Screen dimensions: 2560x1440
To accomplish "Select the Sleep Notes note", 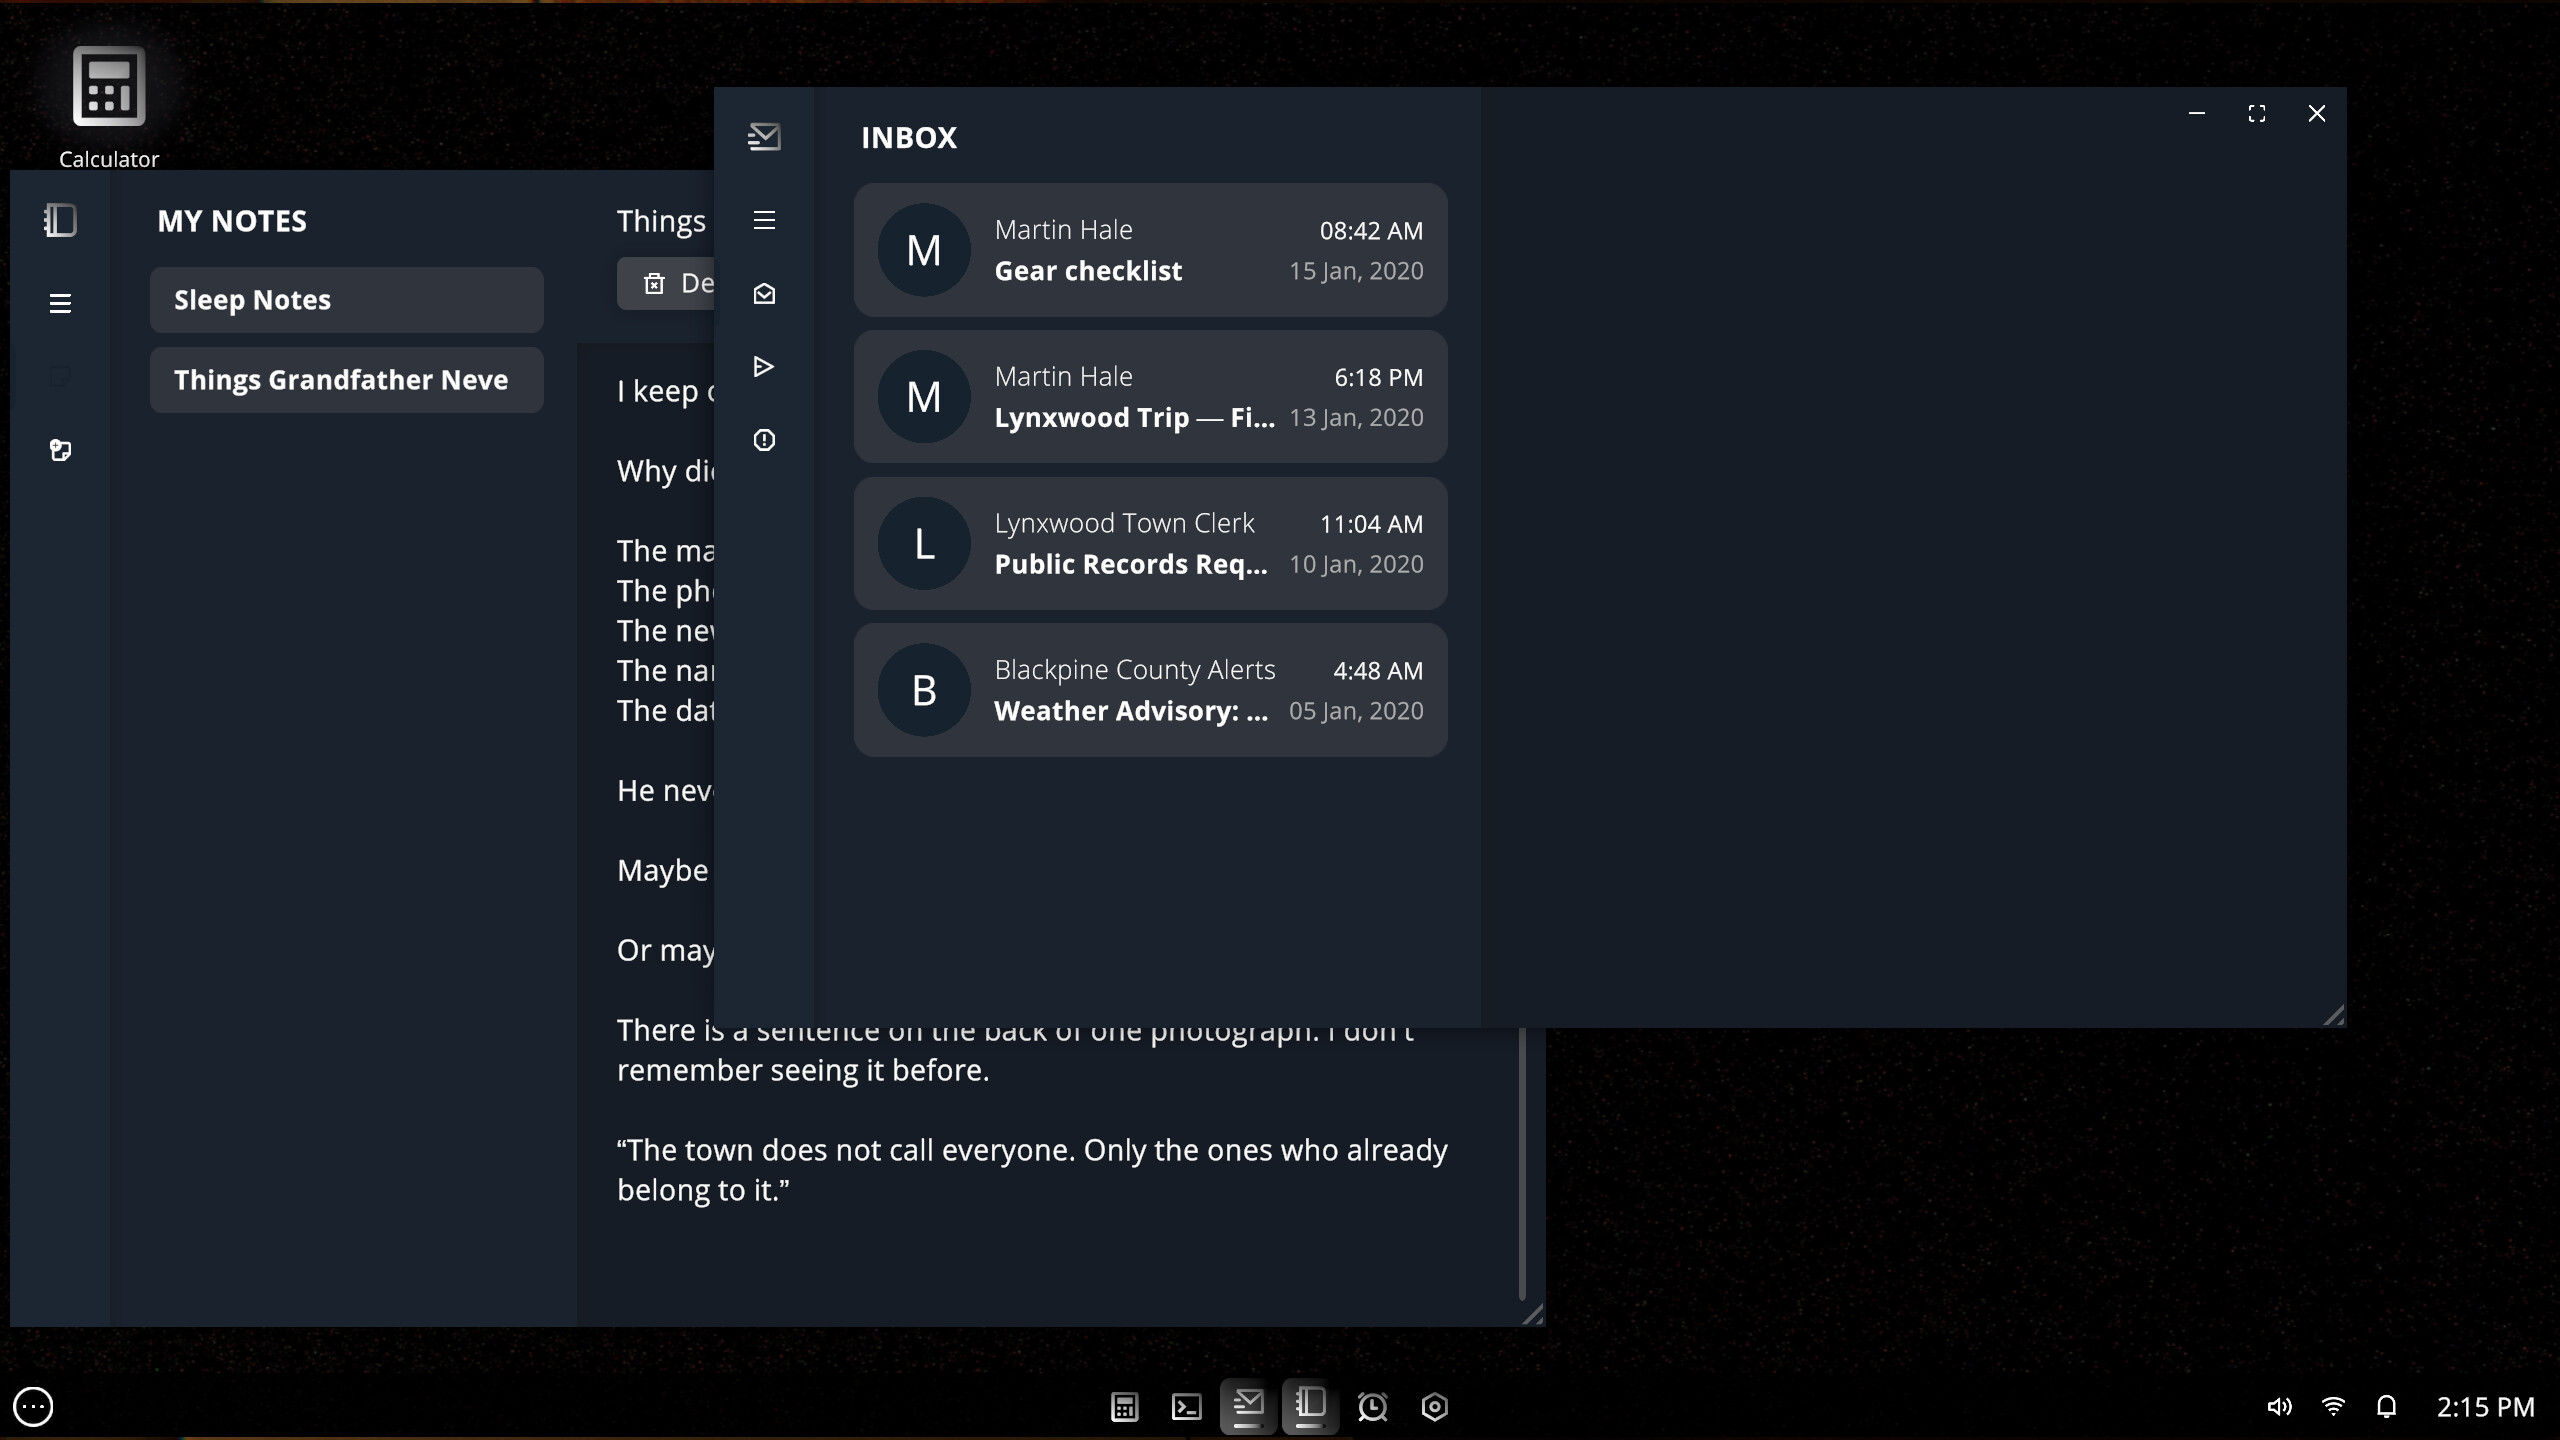I will 347,300.
